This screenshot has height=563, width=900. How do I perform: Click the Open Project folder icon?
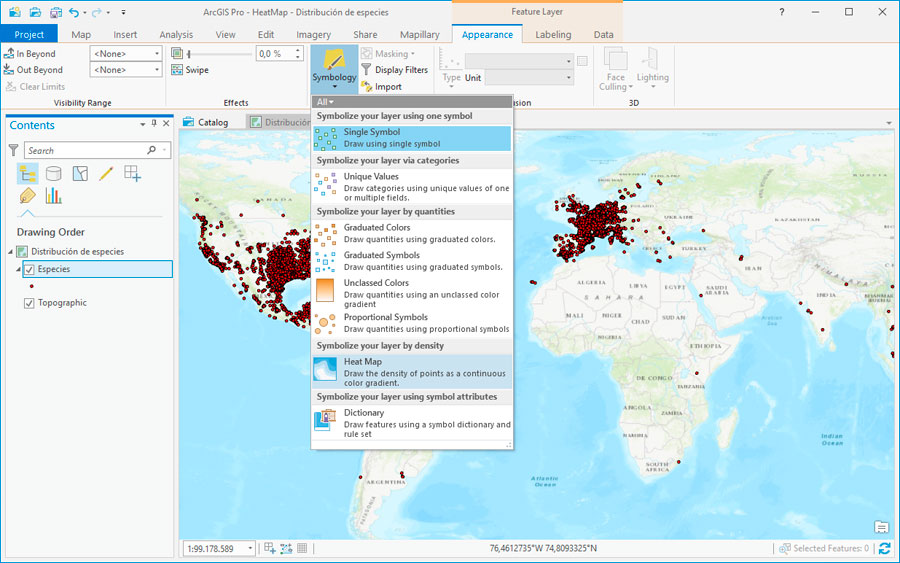tap(35, 11)
